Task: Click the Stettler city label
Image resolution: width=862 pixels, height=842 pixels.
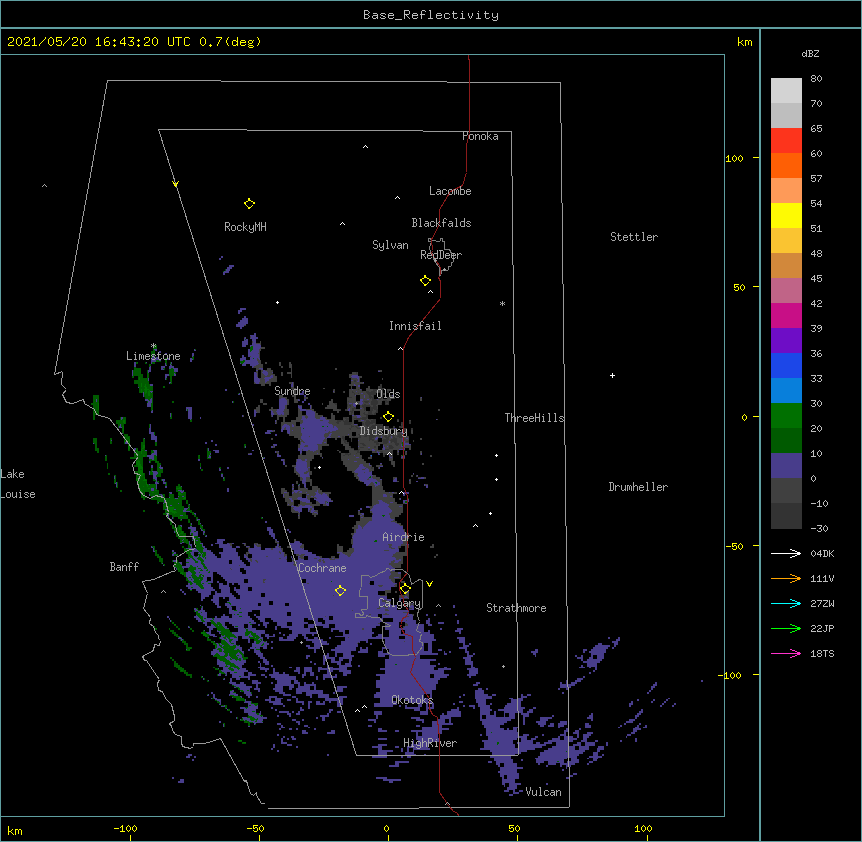Action: point(634,237)
